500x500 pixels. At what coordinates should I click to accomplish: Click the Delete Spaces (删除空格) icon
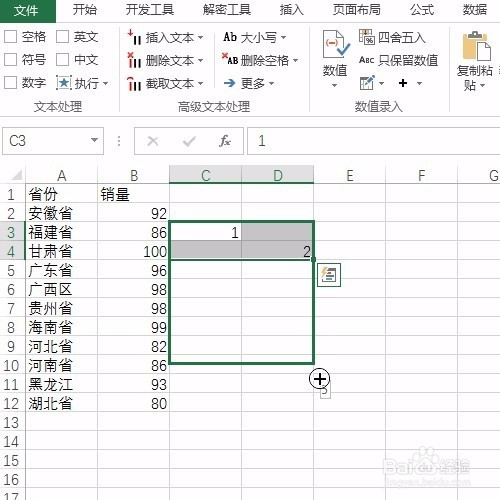coord(230,59)
